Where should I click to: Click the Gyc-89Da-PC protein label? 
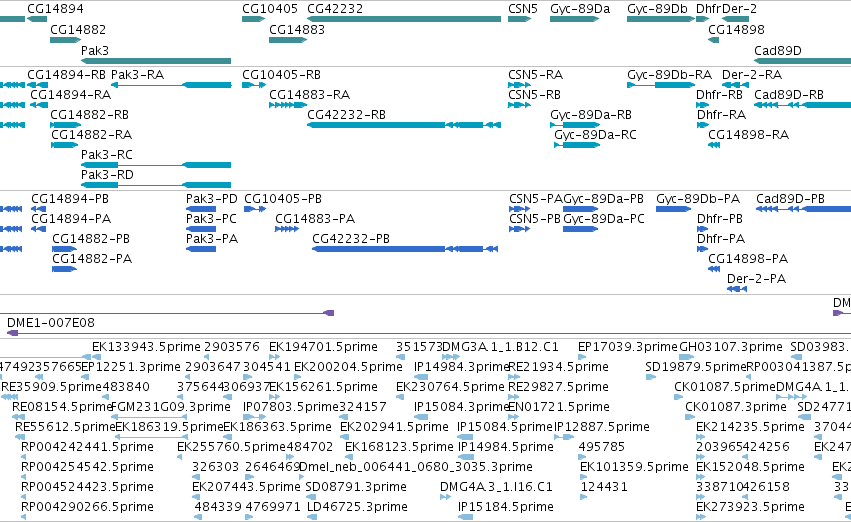(x=604, y=219)
